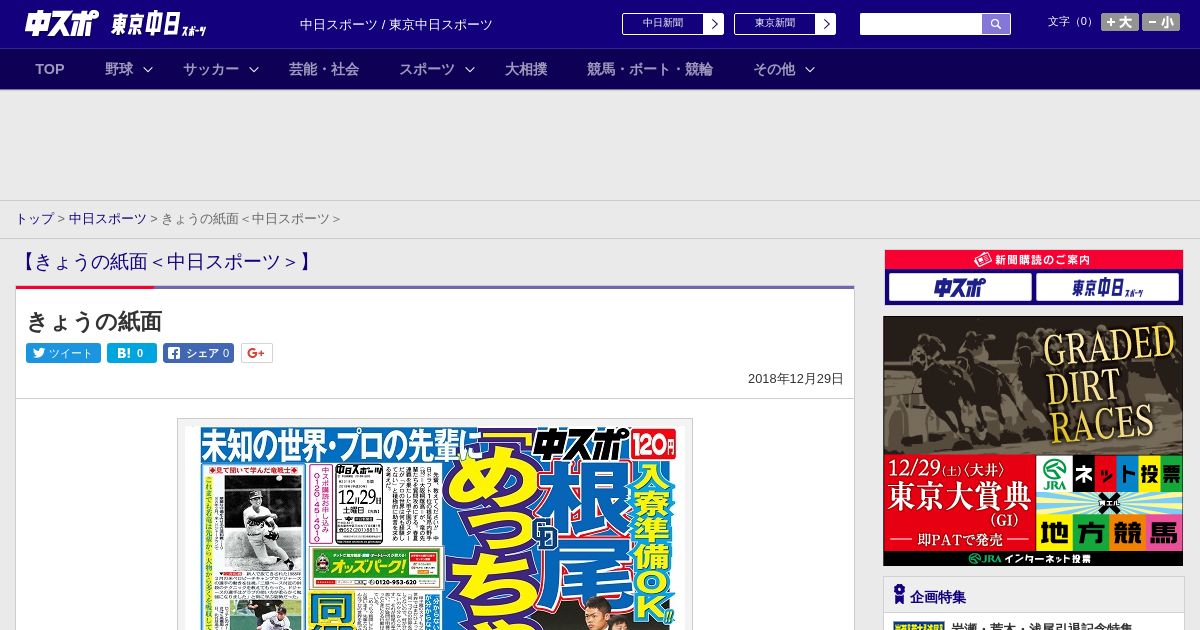Image resolution: width=1200 pixels, height=630 pixels.
Task: Click 東京中日スポーツ in subscription banner
Action: point(1107,288)
